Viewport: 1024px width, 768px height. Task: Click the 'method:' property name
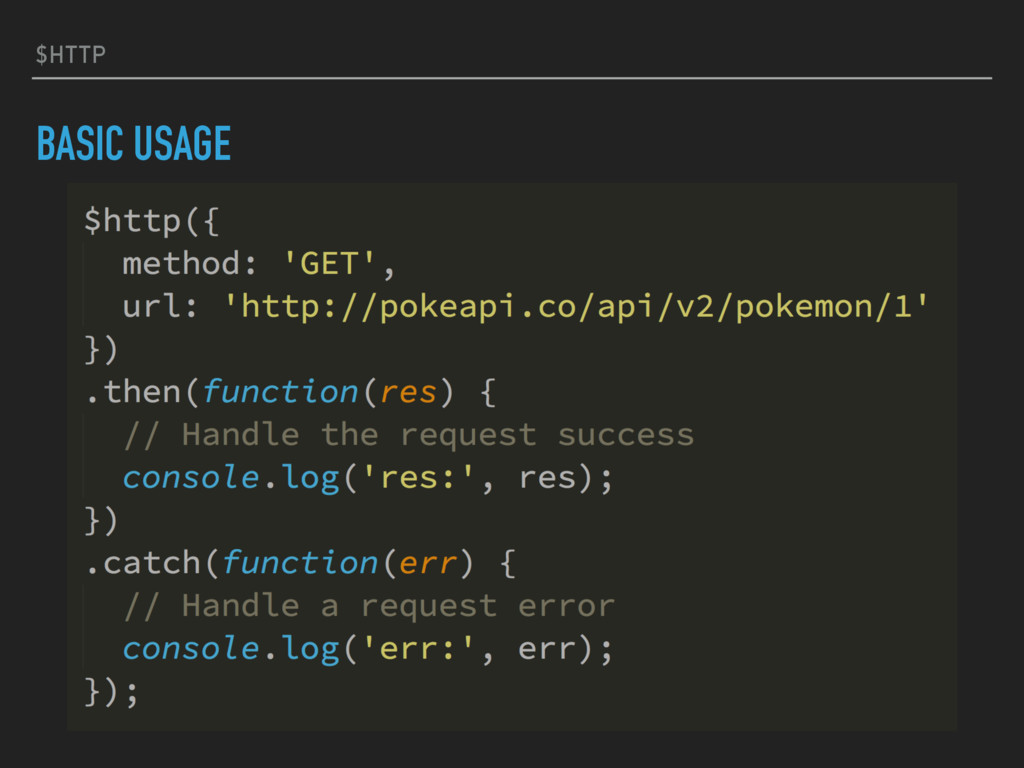pos(189,264)
